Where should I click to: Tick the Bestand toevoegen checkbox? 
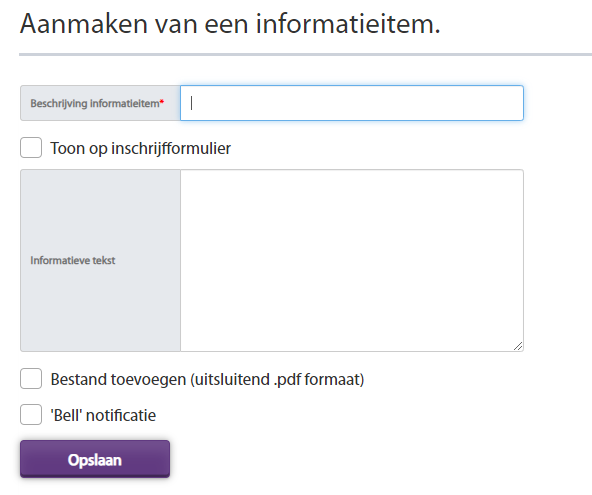31,379
